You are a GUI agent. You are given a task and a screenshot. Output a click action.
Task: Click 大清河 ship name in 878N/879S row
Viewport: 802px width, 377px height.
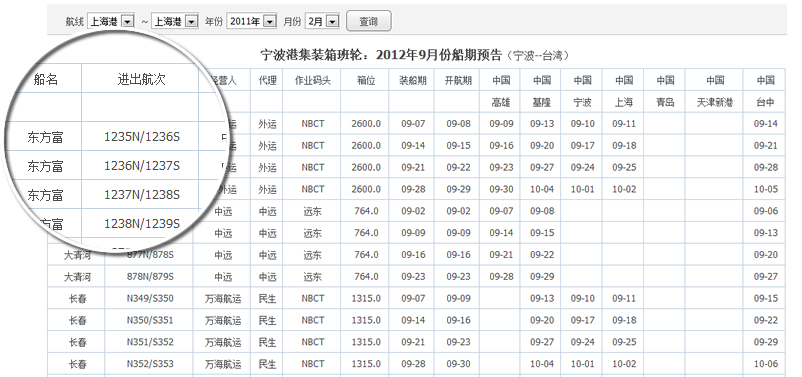pyautogui.click(x=77, y=277)
